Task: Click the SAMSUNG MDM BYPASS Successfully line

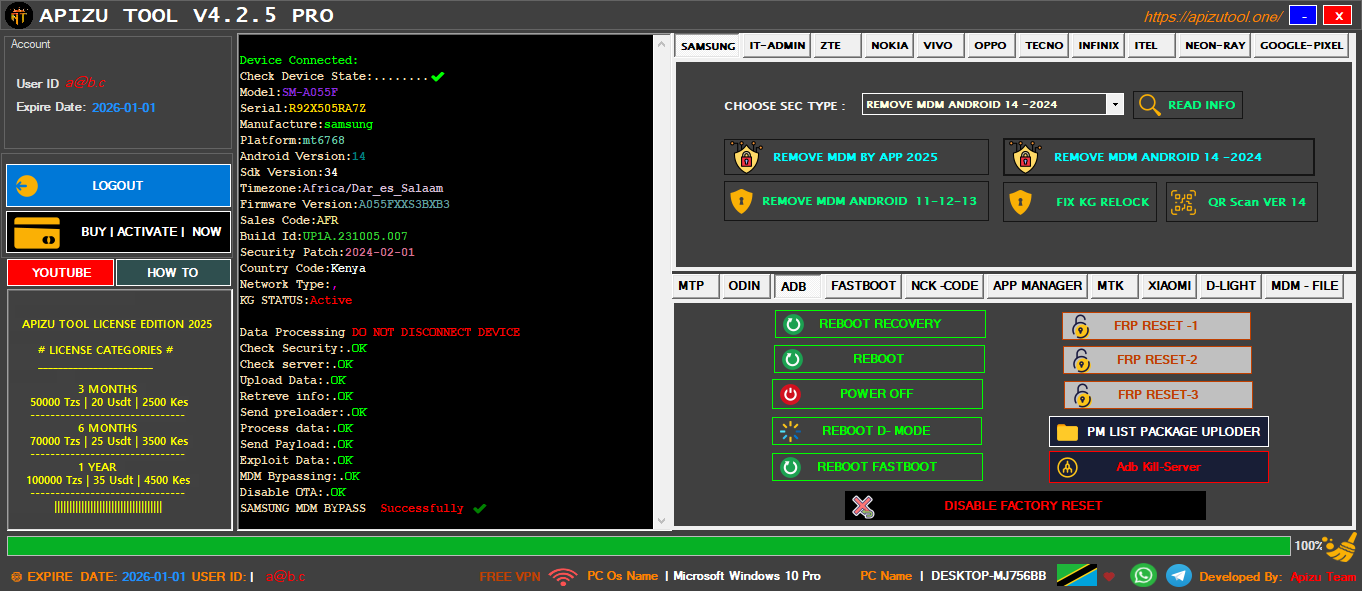Action: tap(363, 508)
